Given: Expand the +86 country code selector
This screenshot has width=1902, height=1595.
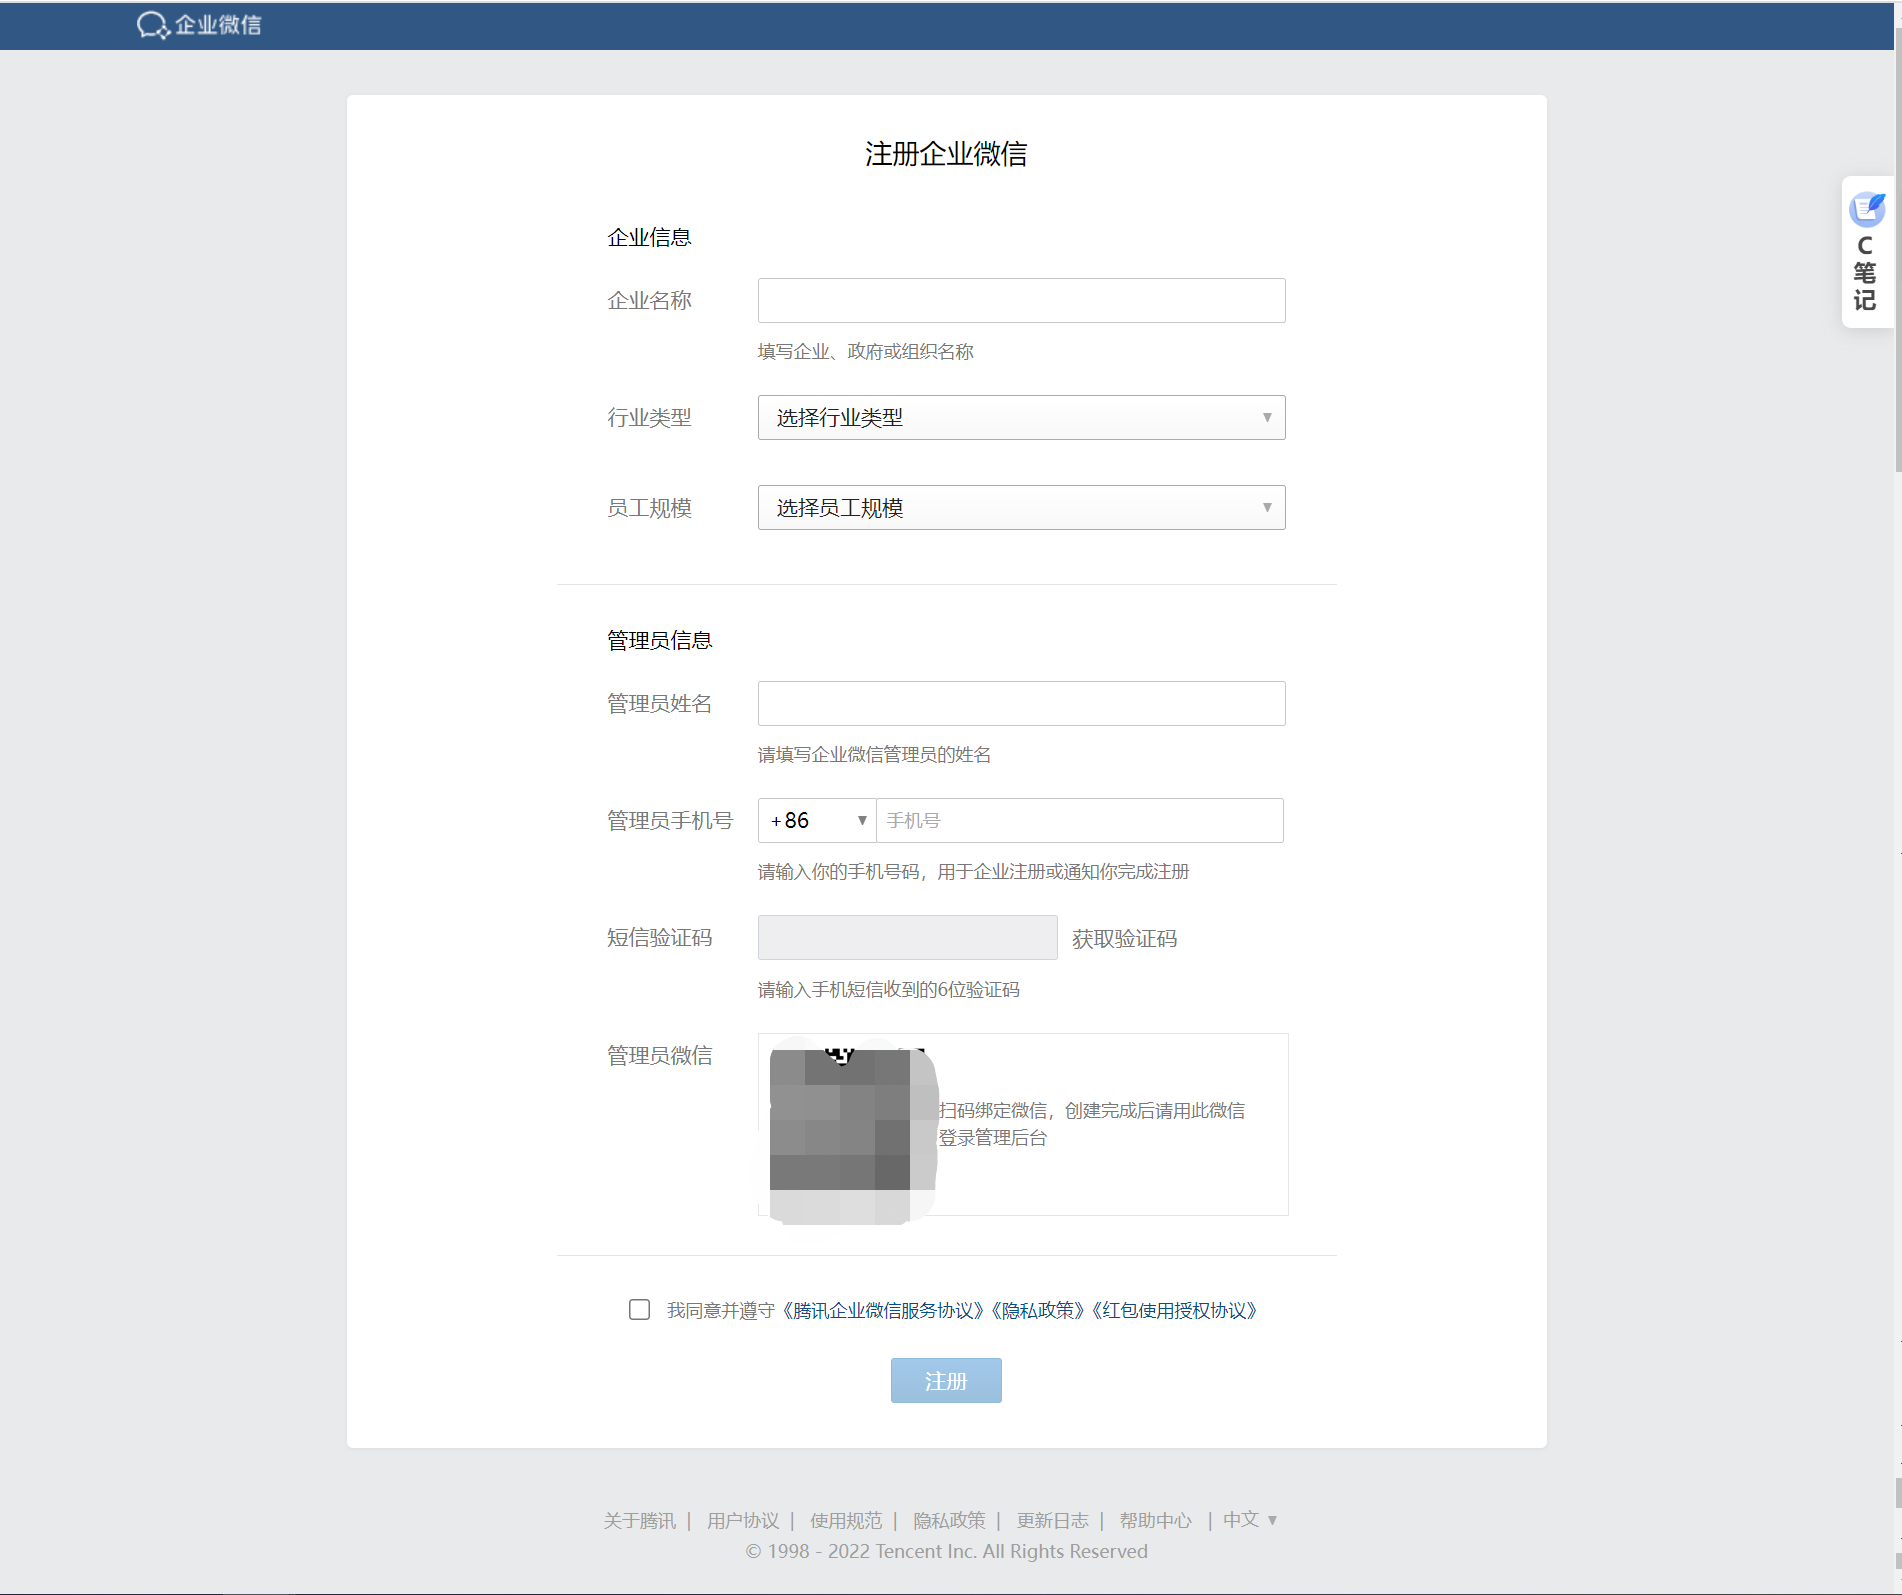Looking at the screenshot, I should (816, 820).
